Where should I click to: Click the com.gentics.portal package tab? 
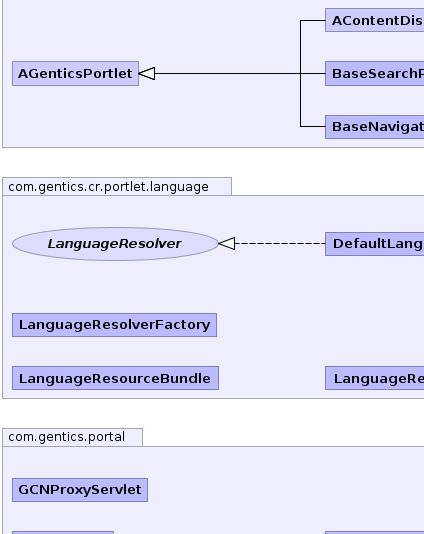tap(73, 437)
